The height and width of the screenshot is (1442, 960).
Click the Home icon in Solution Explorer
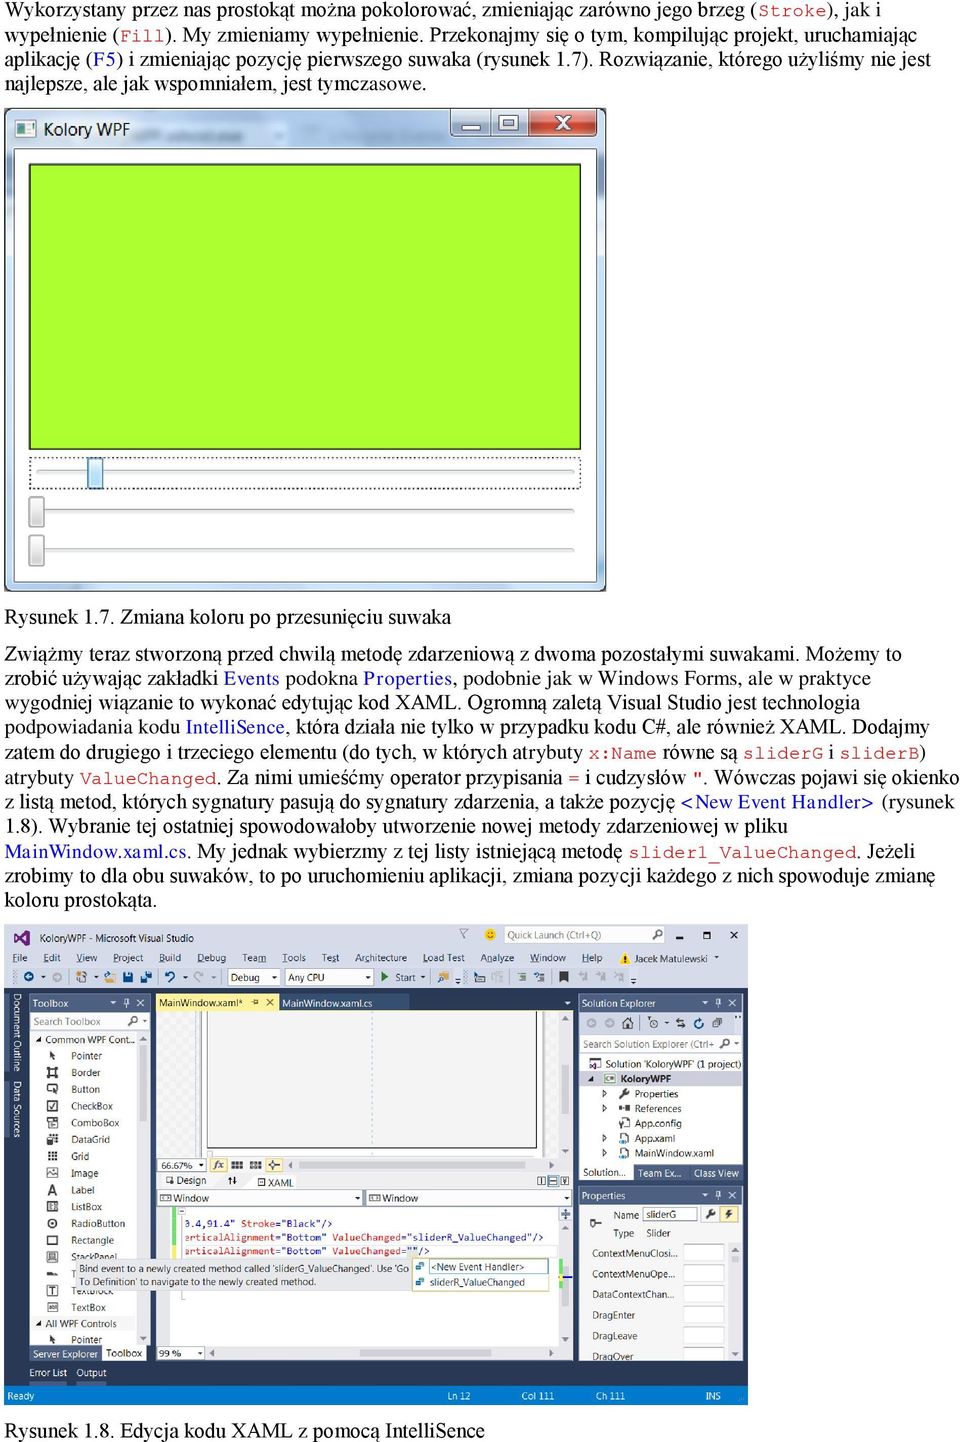628,1023
